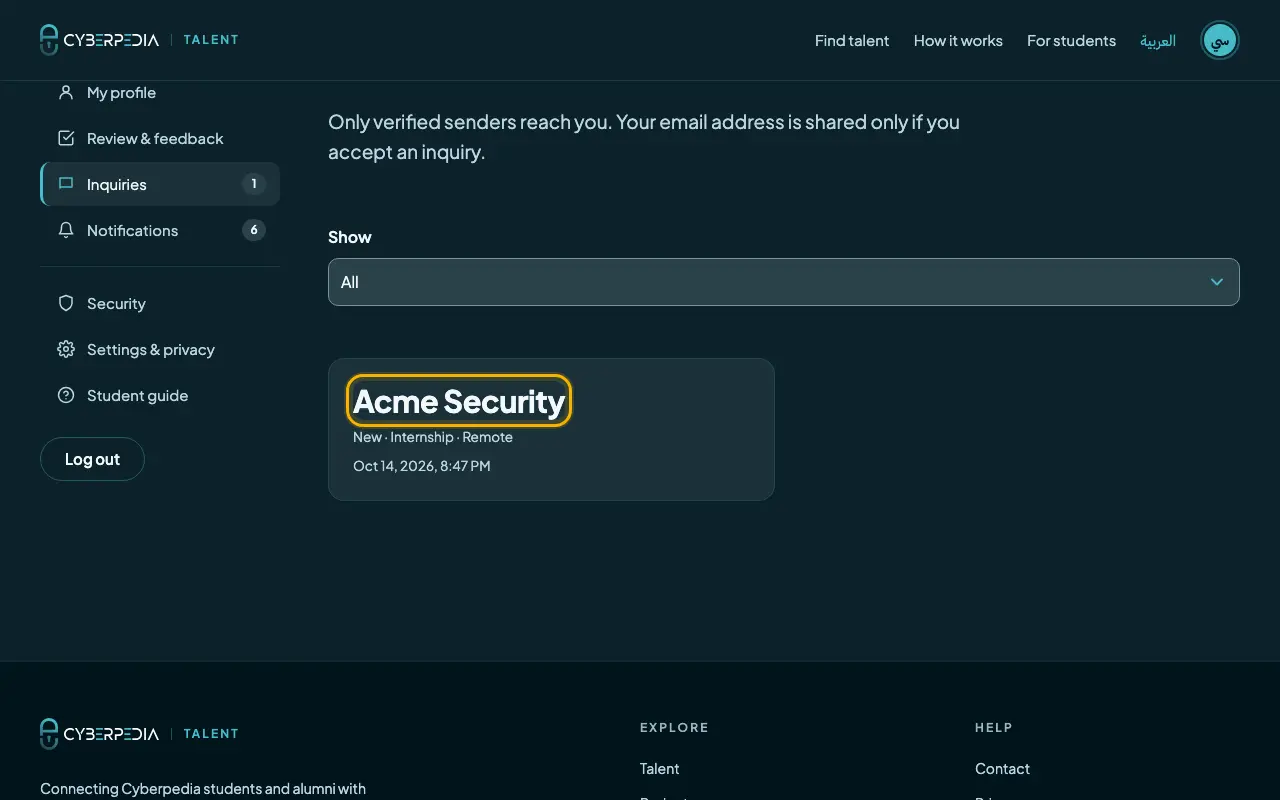This screenshot has width=1280, height=800.
Task: Go to Find talent page
Action: tap(852, 40)
